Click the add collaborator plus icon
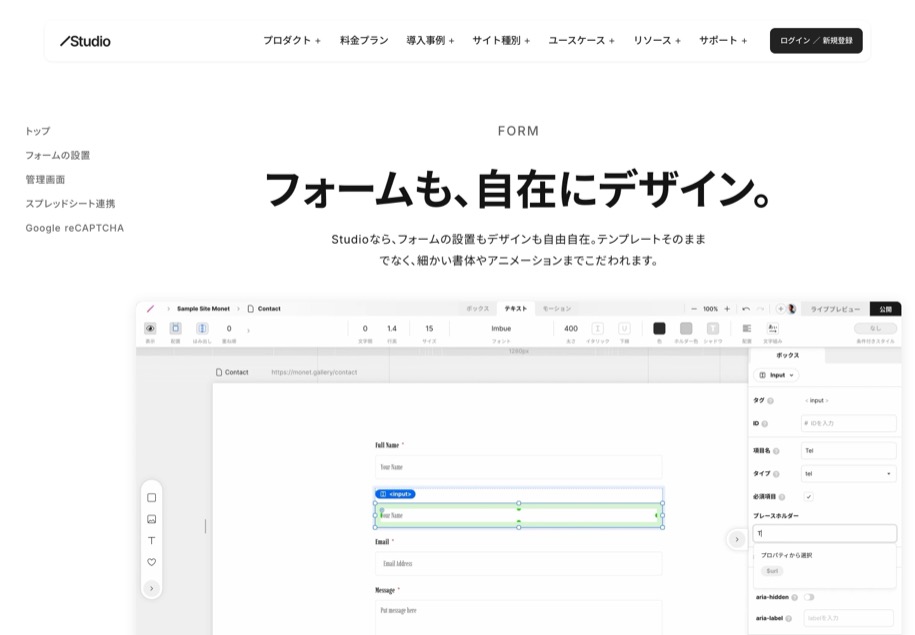The image size is (915, 635). coord(780,309)
